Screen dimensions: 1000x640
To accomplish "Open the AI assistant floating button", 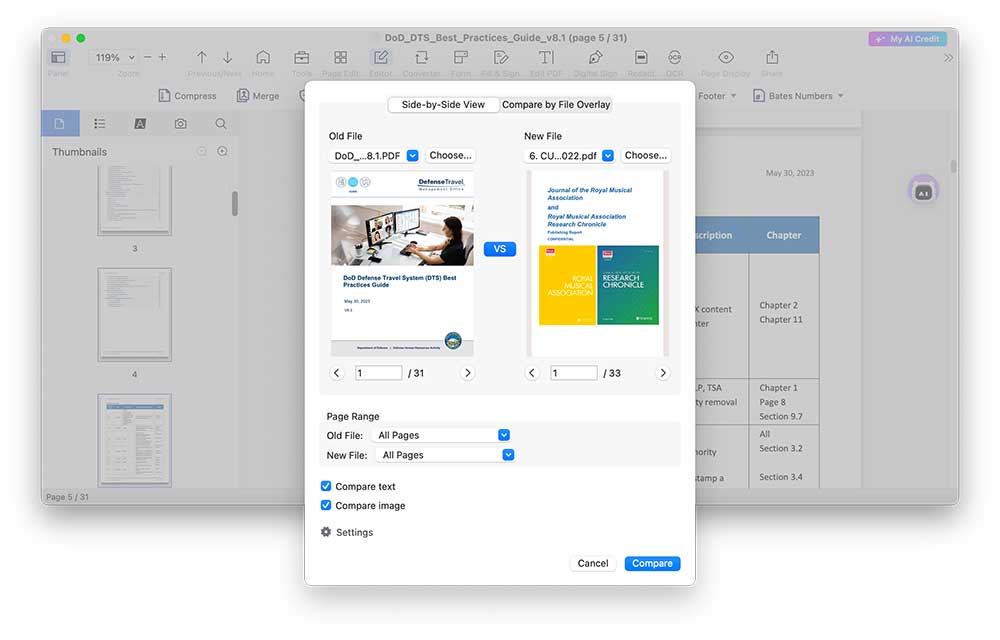I will (x=923, y=191).
